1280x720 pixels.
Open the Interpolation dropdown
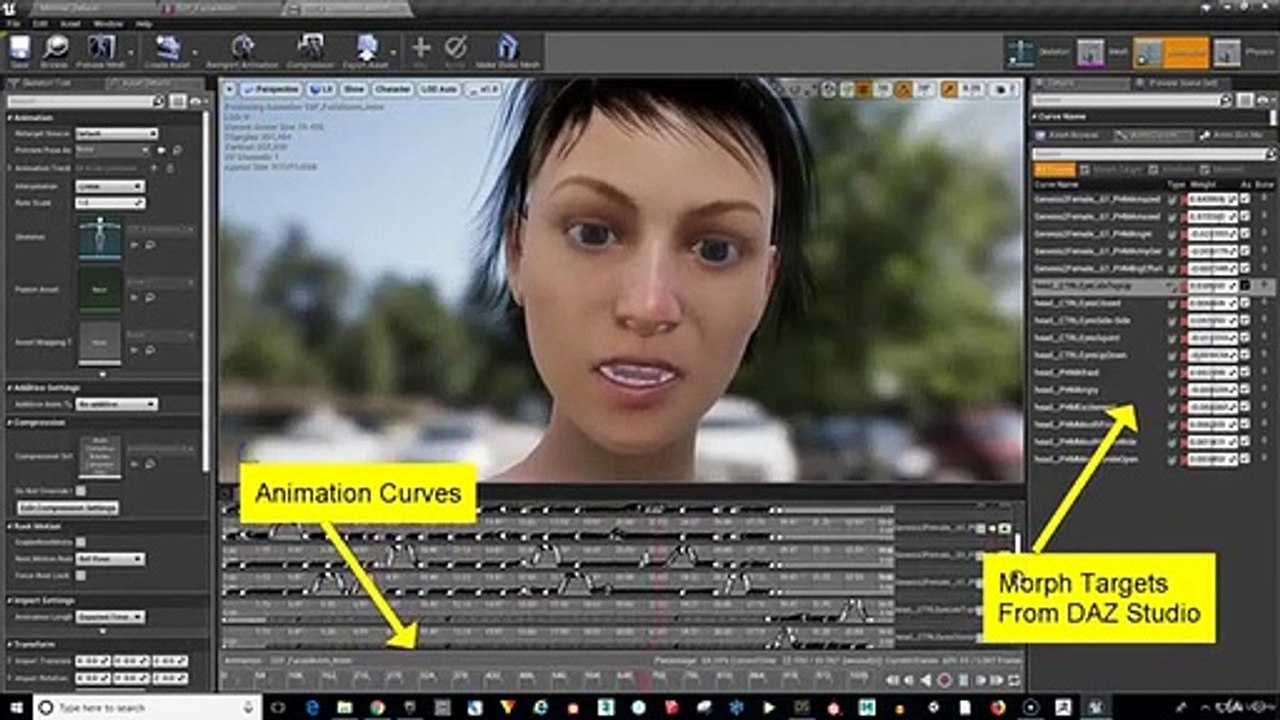pos(110,186)
